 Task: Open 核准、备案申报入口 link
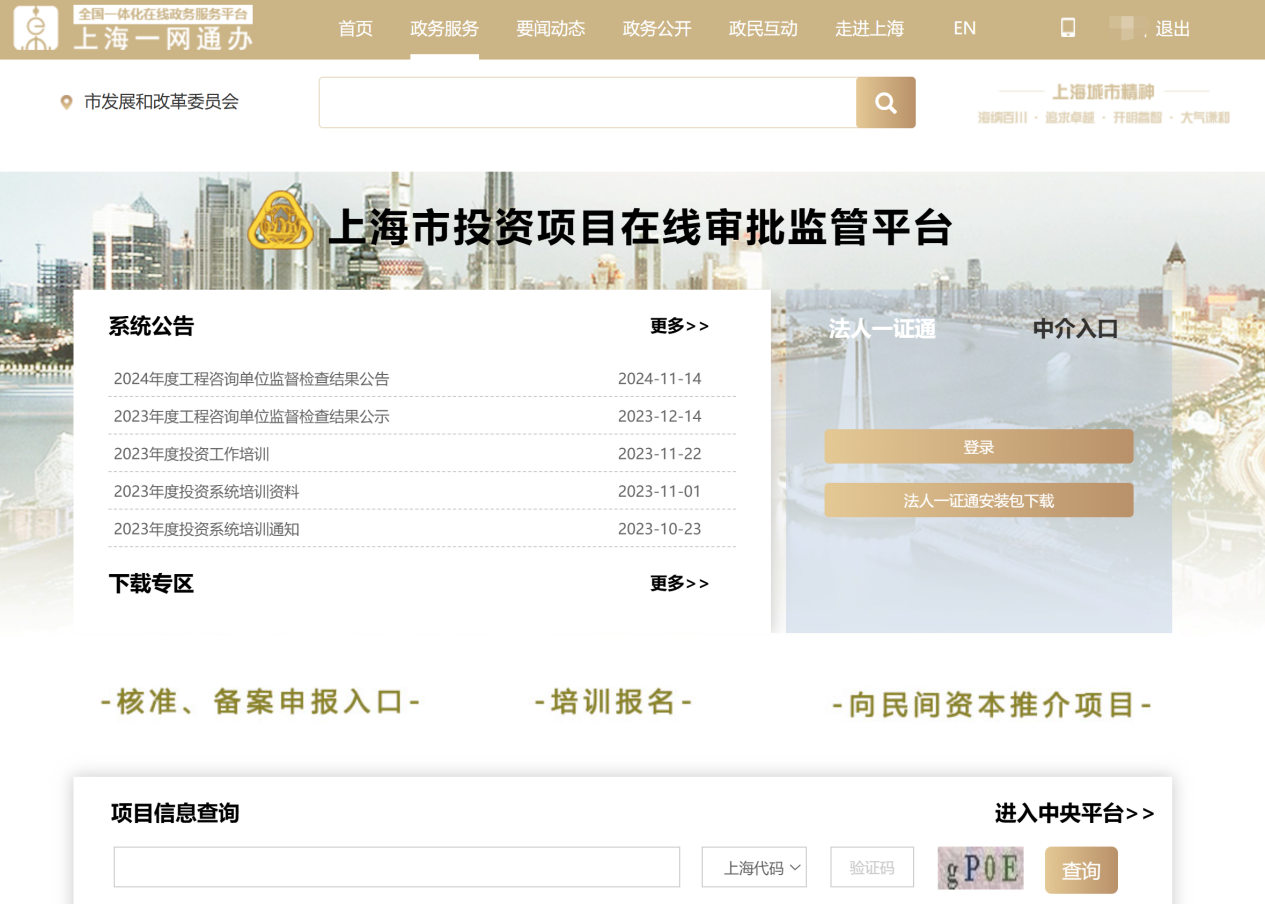(261, 703)
